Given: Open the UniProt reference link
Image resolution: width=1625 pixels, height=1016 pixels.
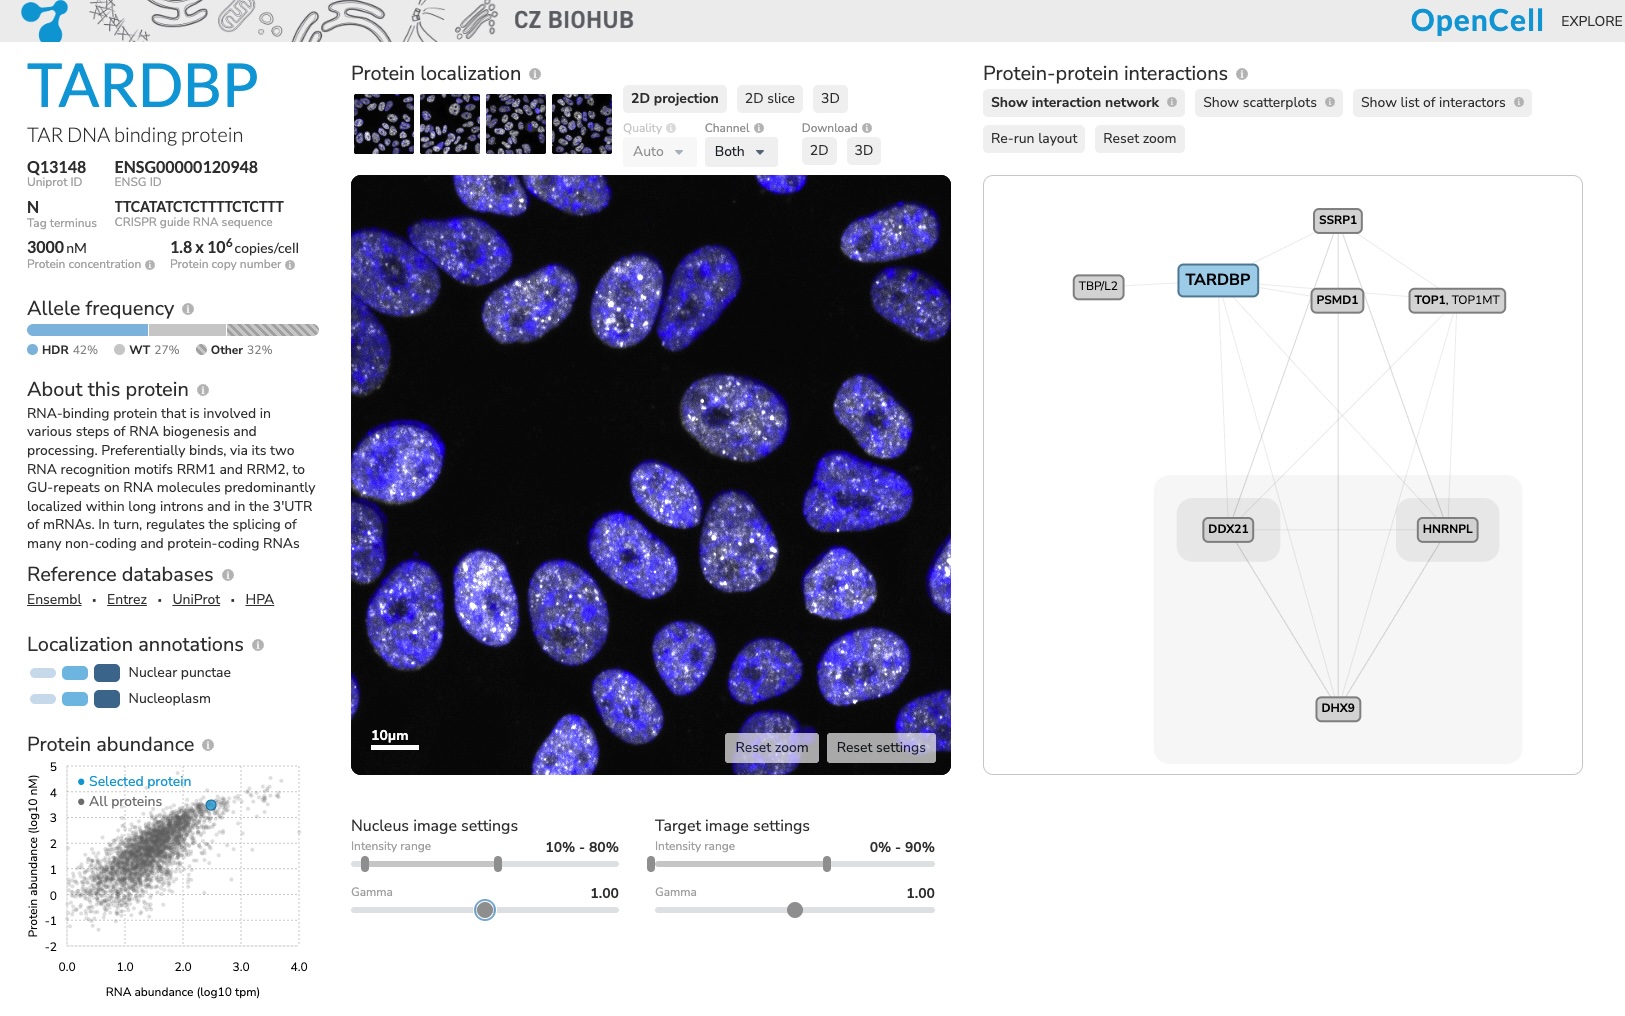Looking at the screenshot, I should (x=196, y=600).
